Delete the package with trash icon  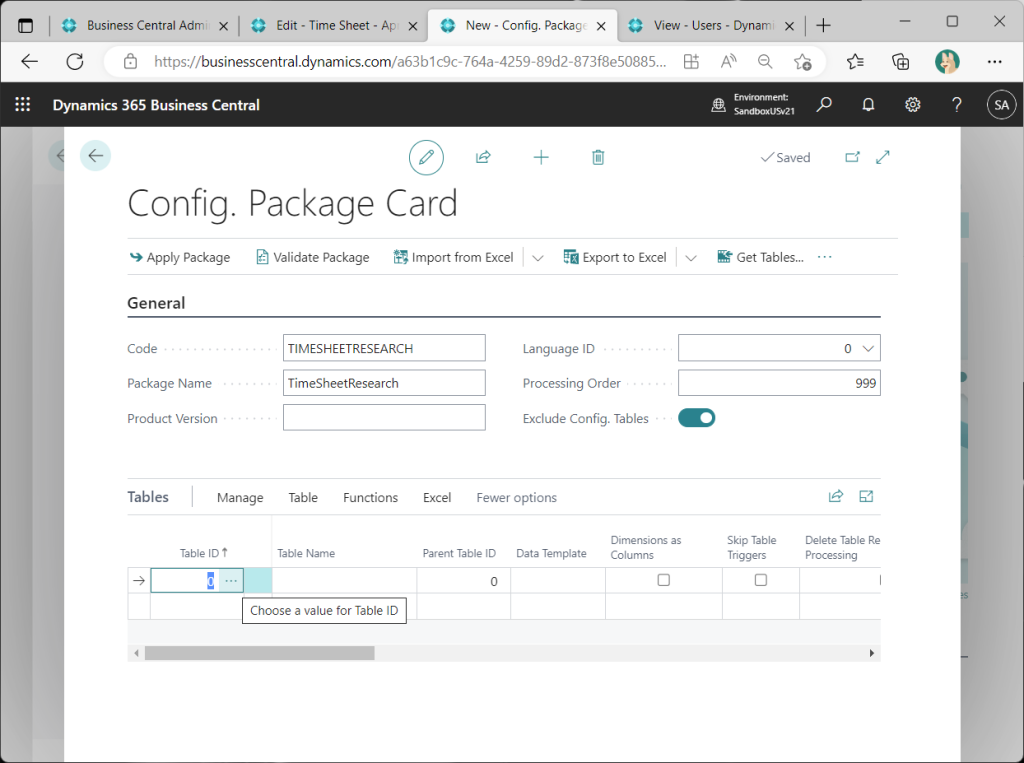[598, 157]
